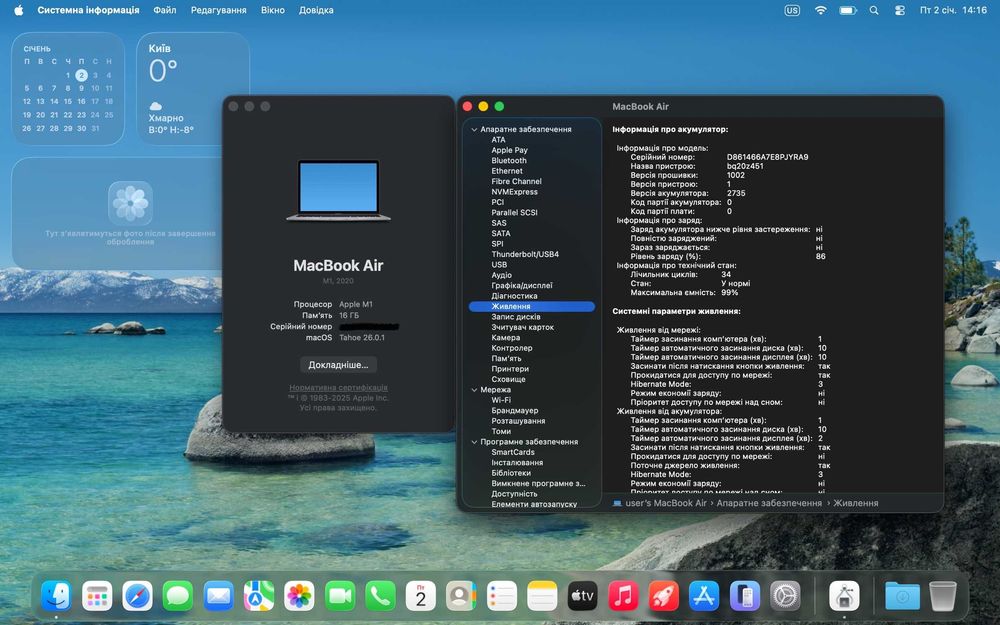Open the Trash in the Dock
This screenshot has width=1000, height=625.
(942, 596)
